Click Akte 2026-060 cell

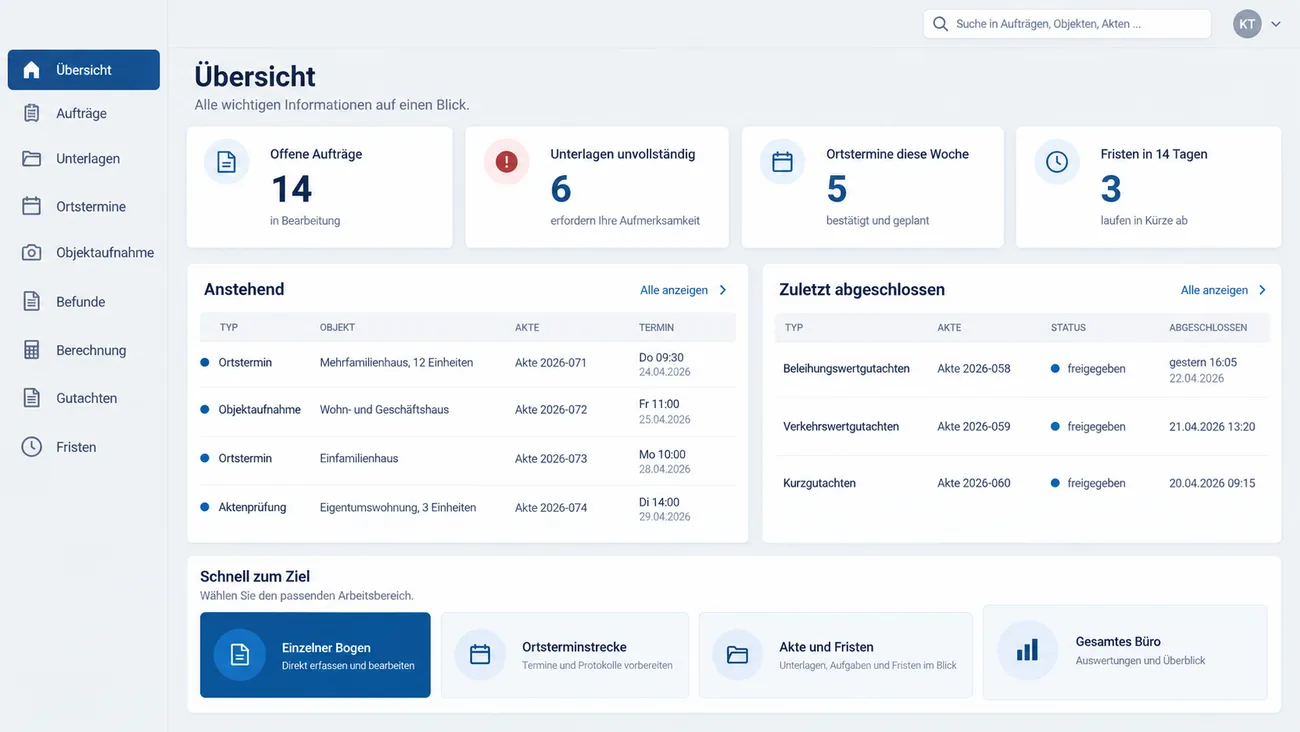coord(974,483)
